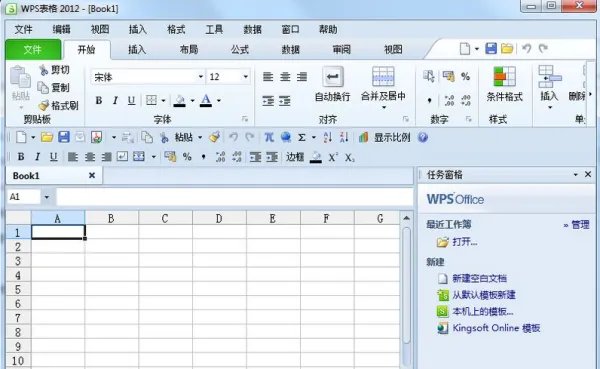The height and width of the screenshot is (369, 600).
Task: Click the AutoSum Σ icon in the toolbar
Action: click(302, 137)
